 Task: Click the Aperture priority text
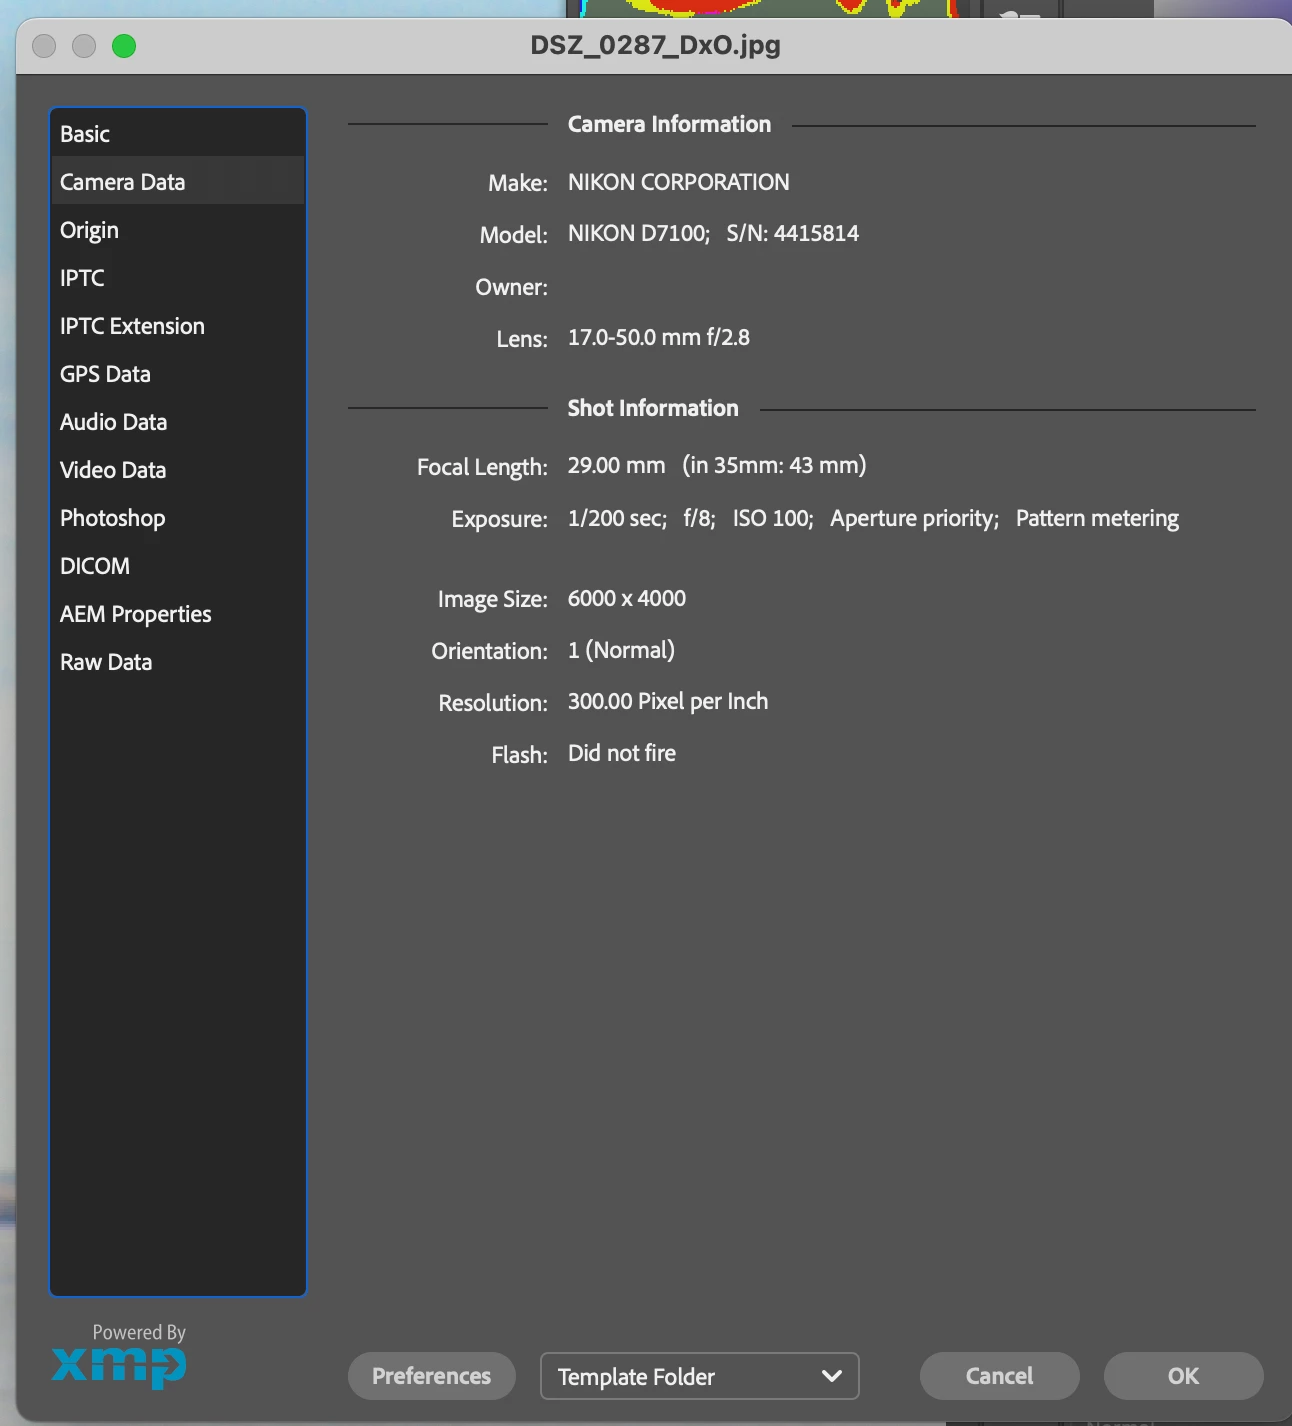pos(914,518)
